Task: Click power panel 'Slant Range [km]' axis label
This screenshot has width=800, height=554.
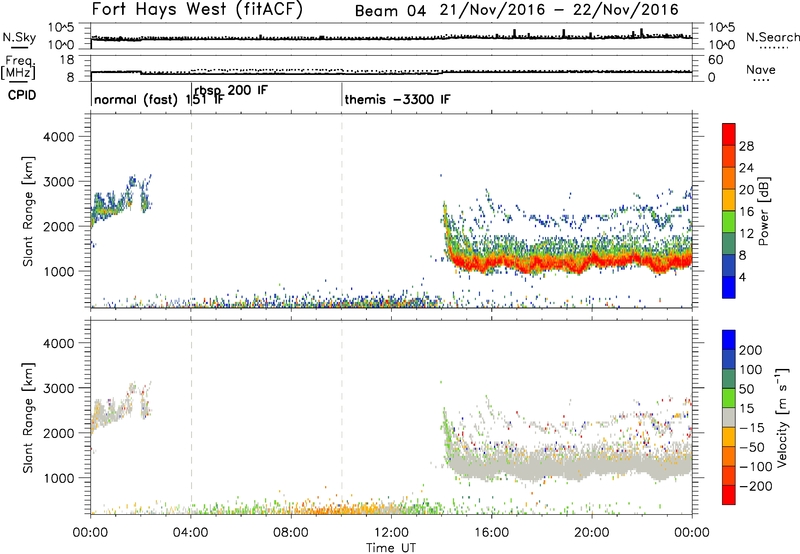Action: (28, 211)
